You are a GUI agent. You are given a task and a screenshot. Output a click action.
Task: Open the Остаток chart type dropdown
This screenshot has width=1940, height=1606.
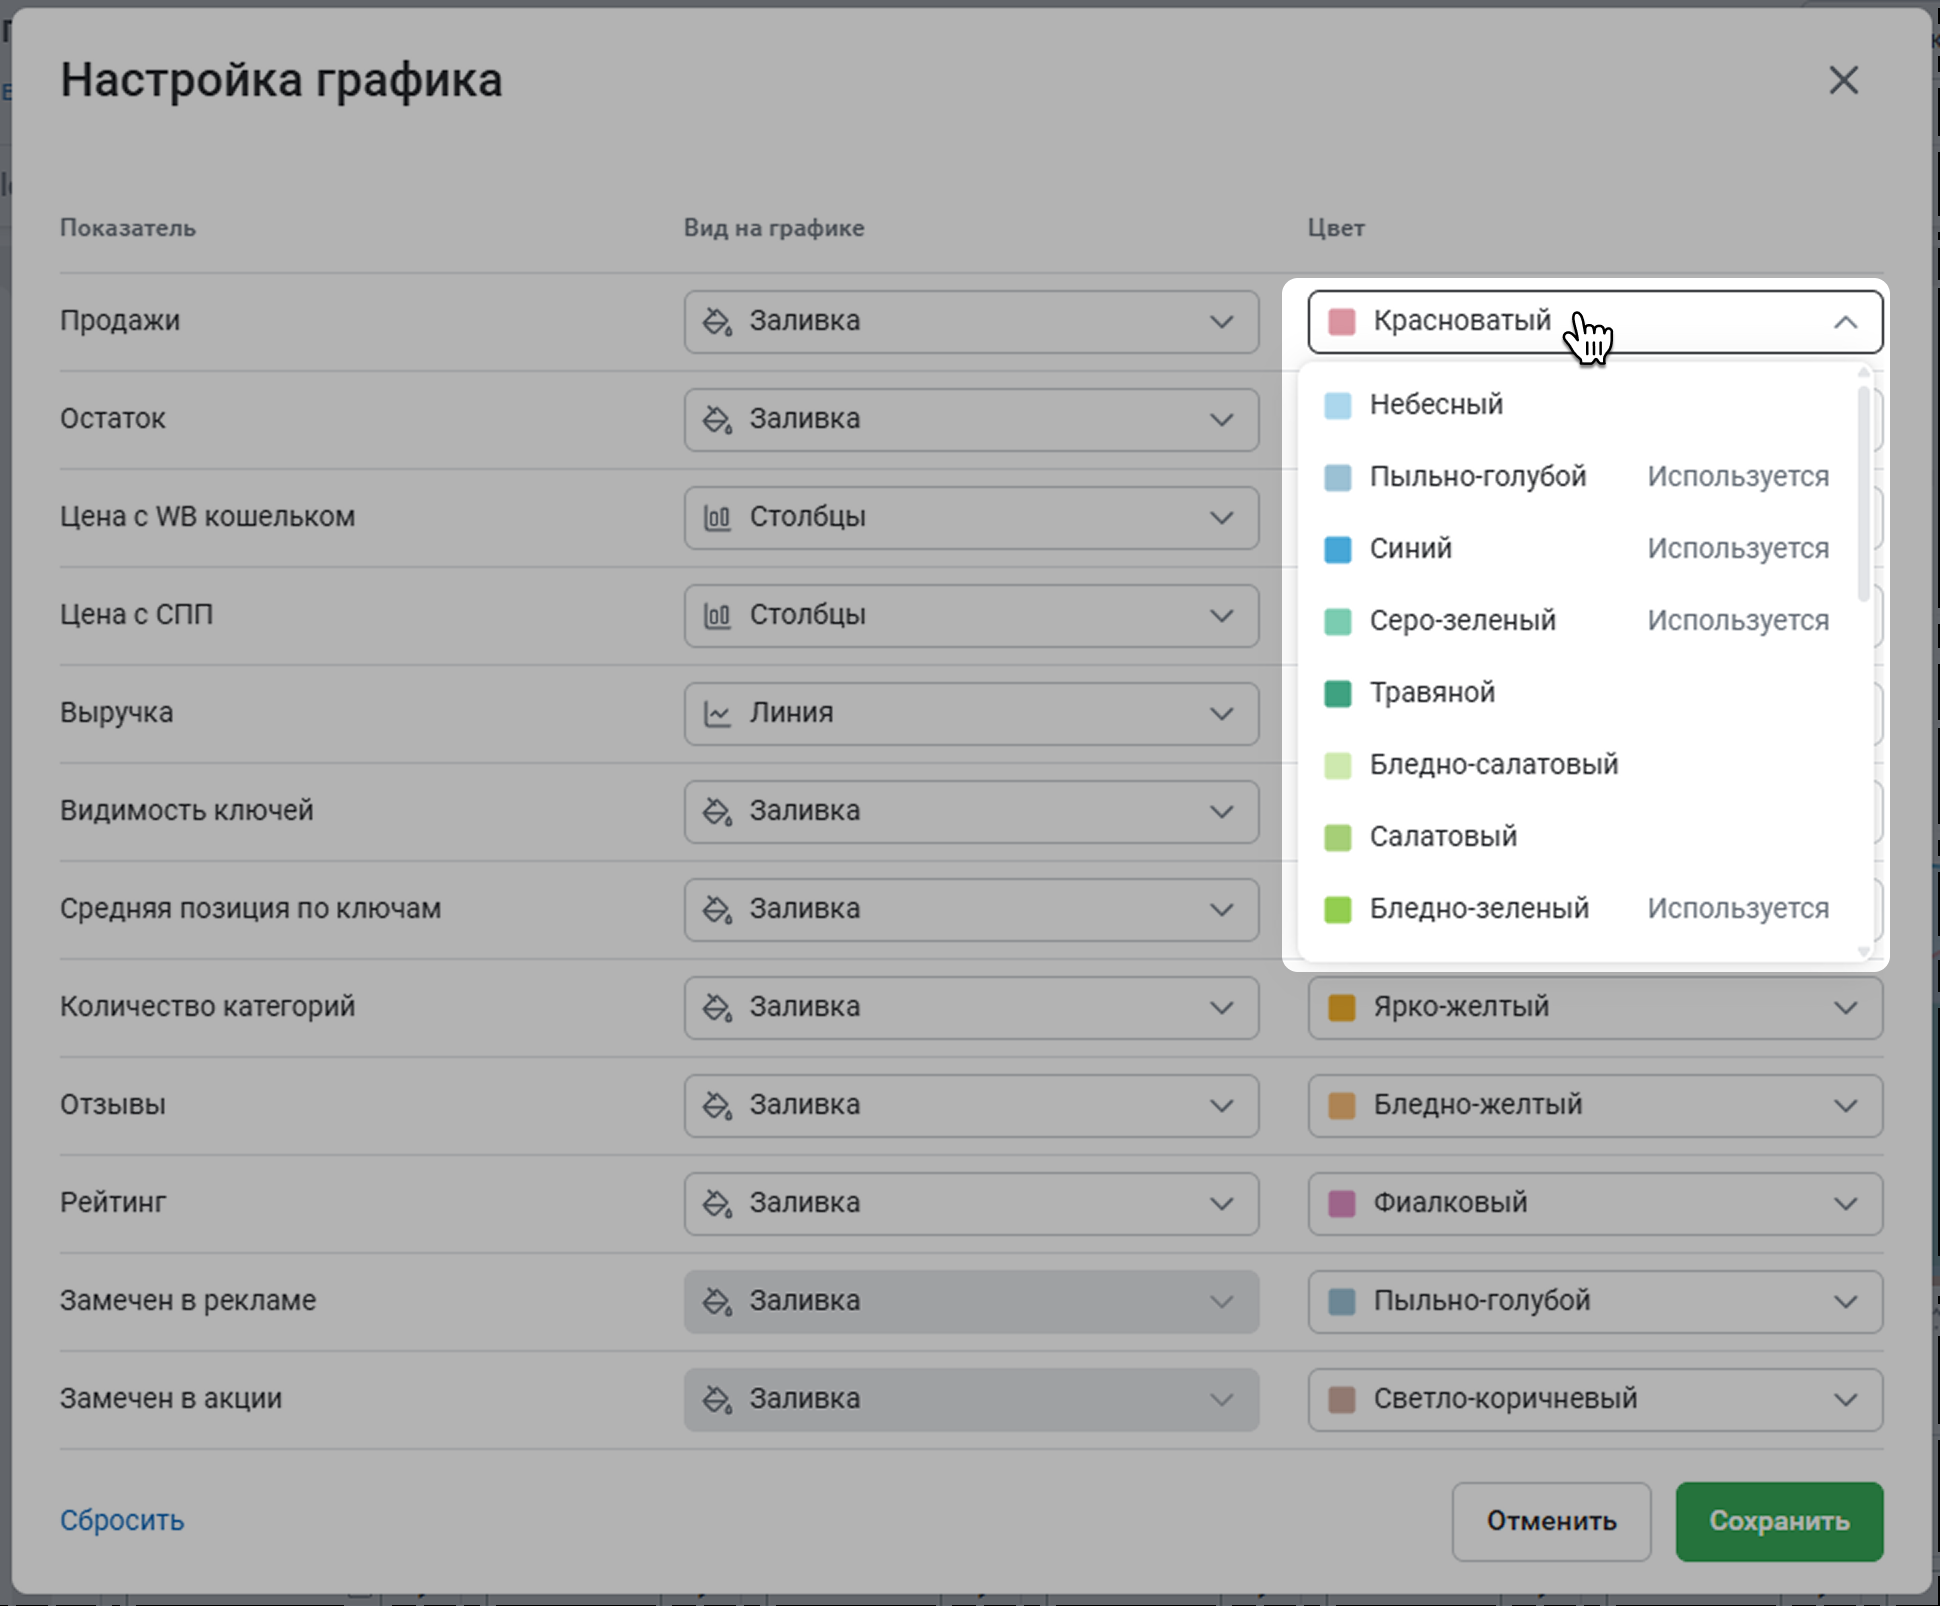[x=970, y=419]
